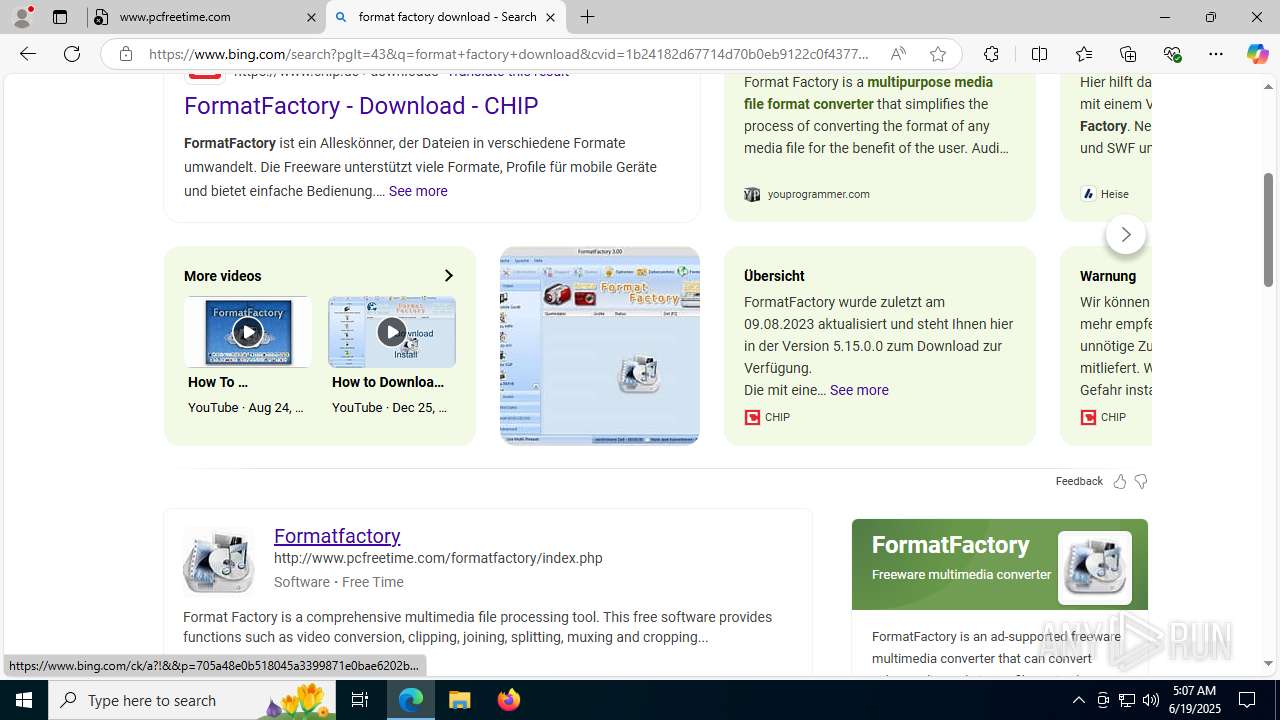Viewport: 1280px width, 720px height.
Task: Open Microsoft Edge taskbar icon
Action: tap(411, 700)
